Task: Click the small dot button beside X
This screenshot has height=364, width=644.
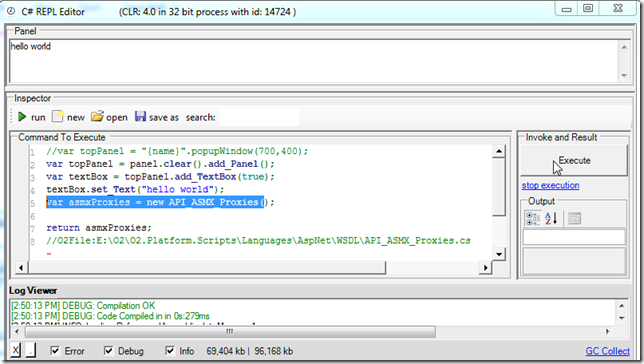Action: (x=30, y=350)
